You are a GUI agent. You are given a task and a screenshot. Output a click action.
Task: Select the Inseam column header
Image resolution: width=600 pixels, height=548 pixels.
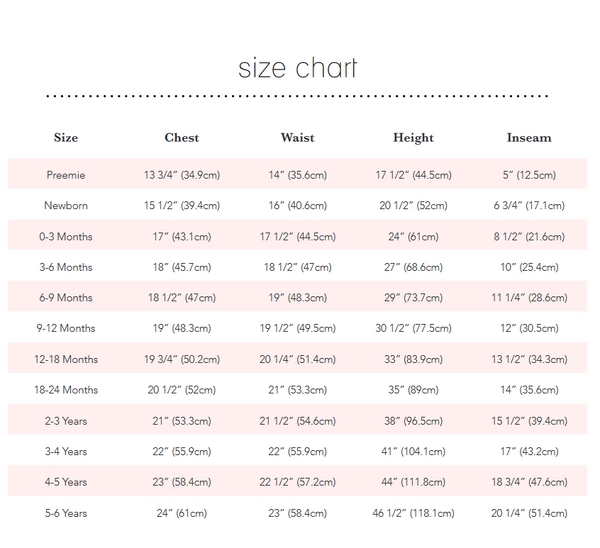tap(529, 138)
